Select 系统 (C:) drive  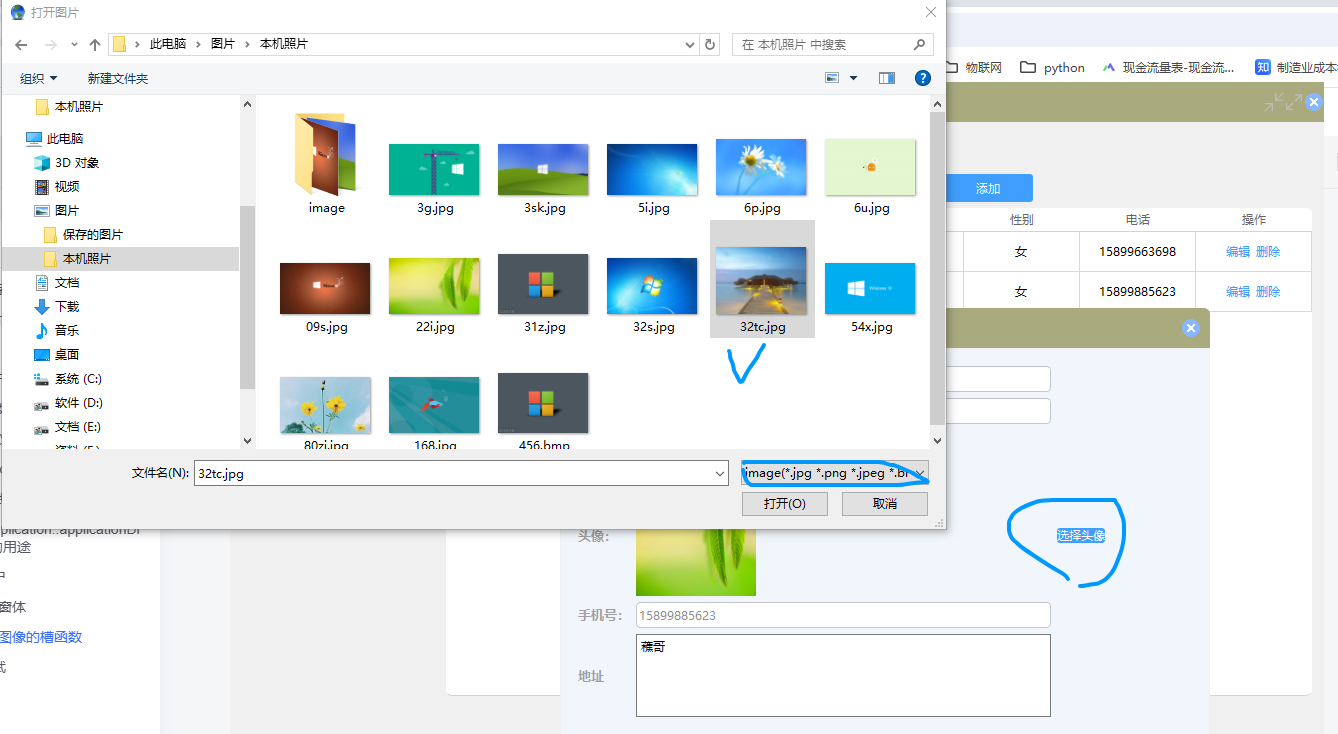point(68,379)
